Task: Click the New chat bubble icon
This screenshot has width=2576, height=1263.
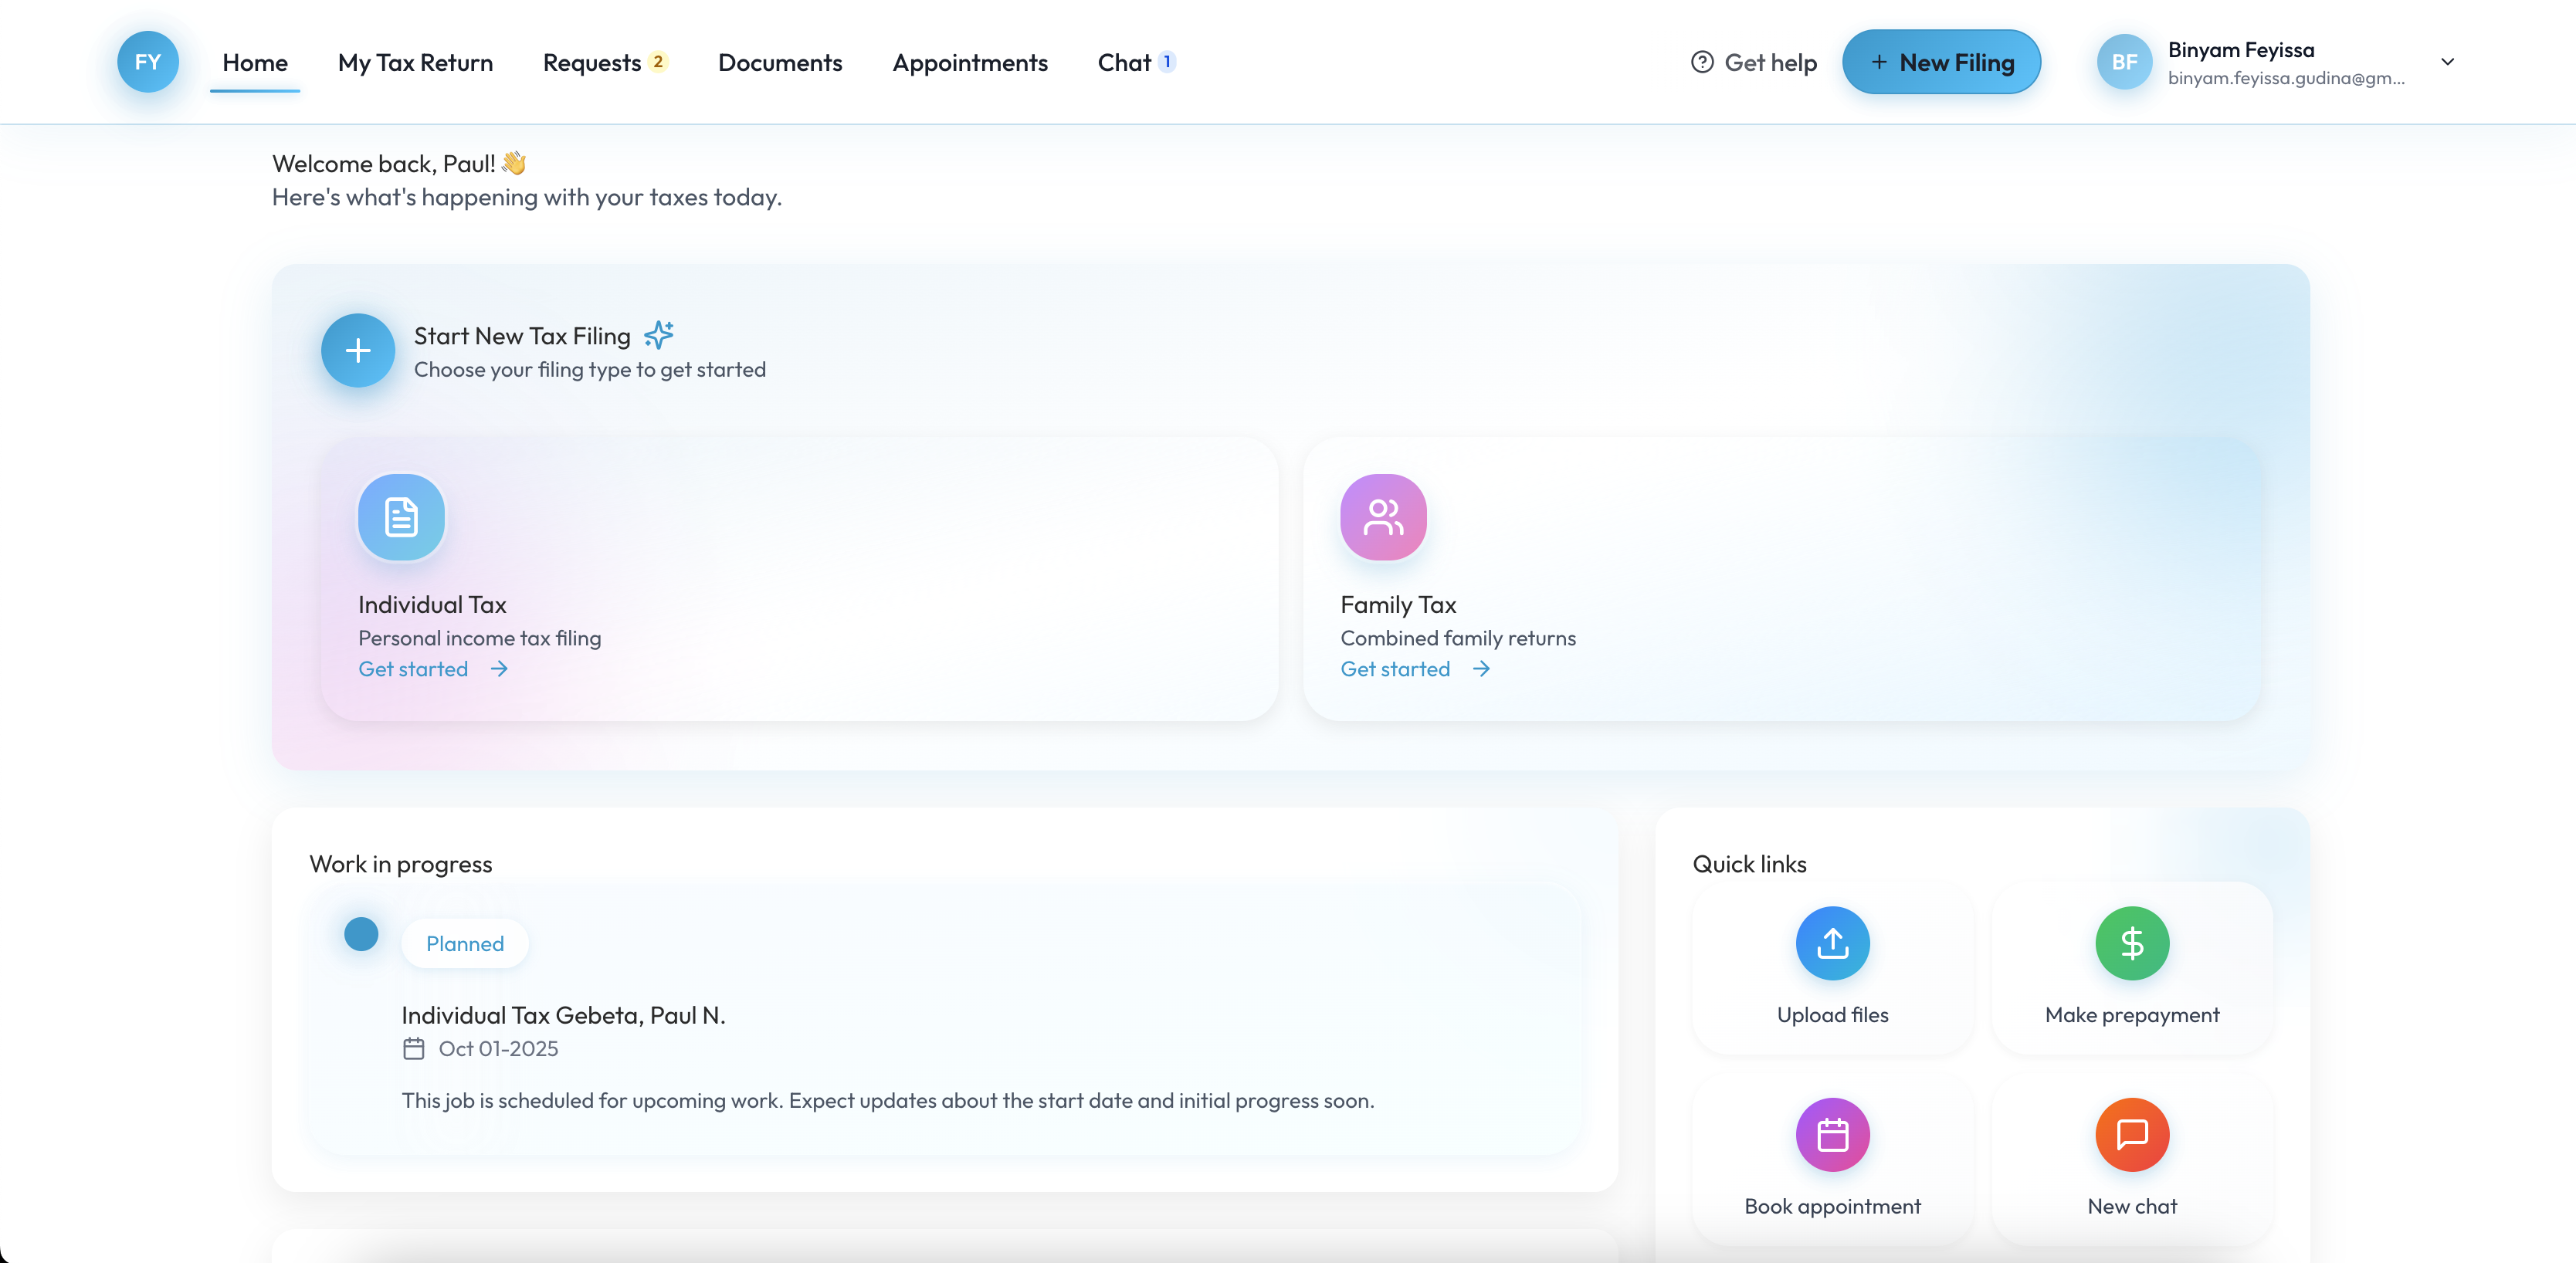Action: [2131, 1135]
